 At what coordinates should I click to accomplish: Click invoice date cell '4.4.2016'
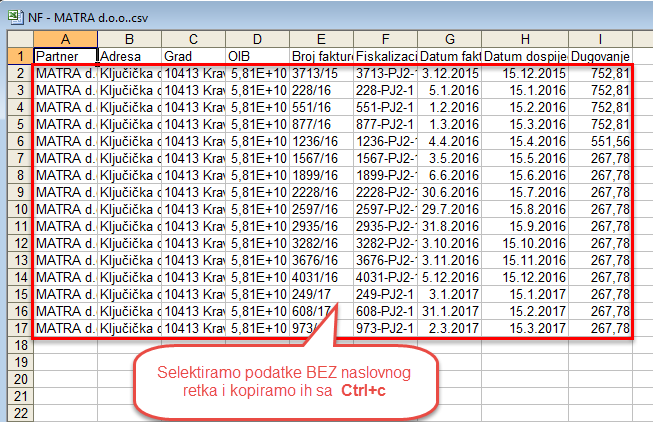(450, 141)
